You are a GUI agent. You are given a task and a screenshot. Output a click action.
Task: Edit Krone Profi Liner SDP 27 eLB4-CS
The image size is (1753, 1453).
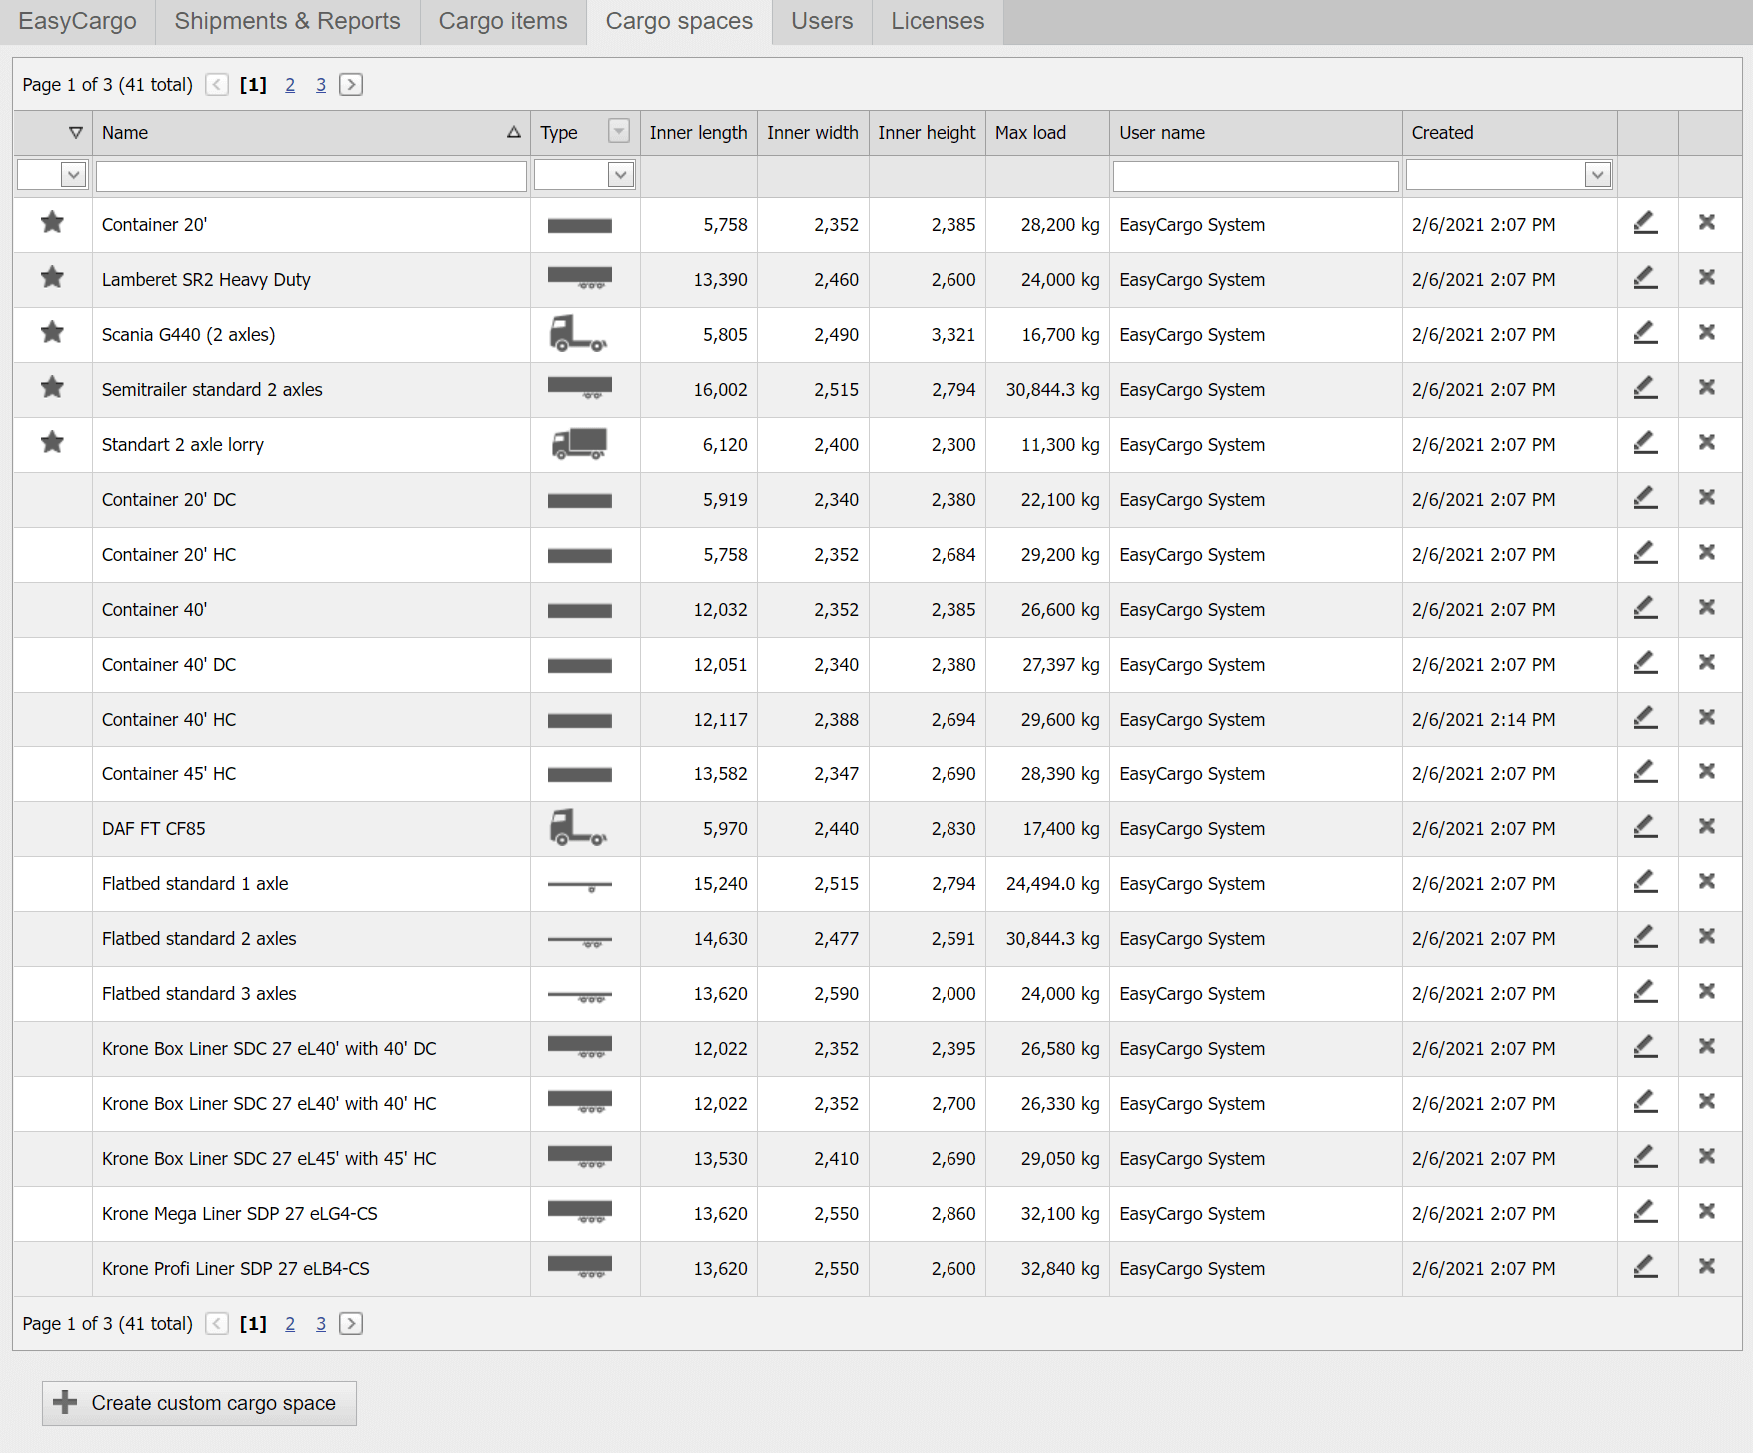coord(1645,1267)
